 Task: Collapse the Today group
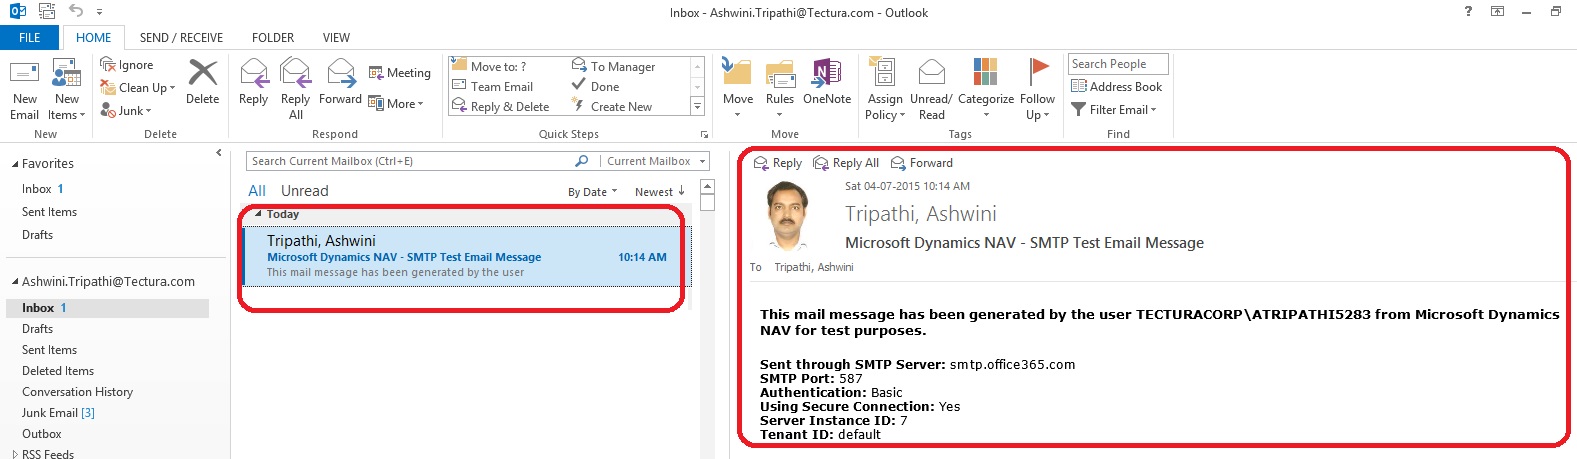(x=258, y=214)
